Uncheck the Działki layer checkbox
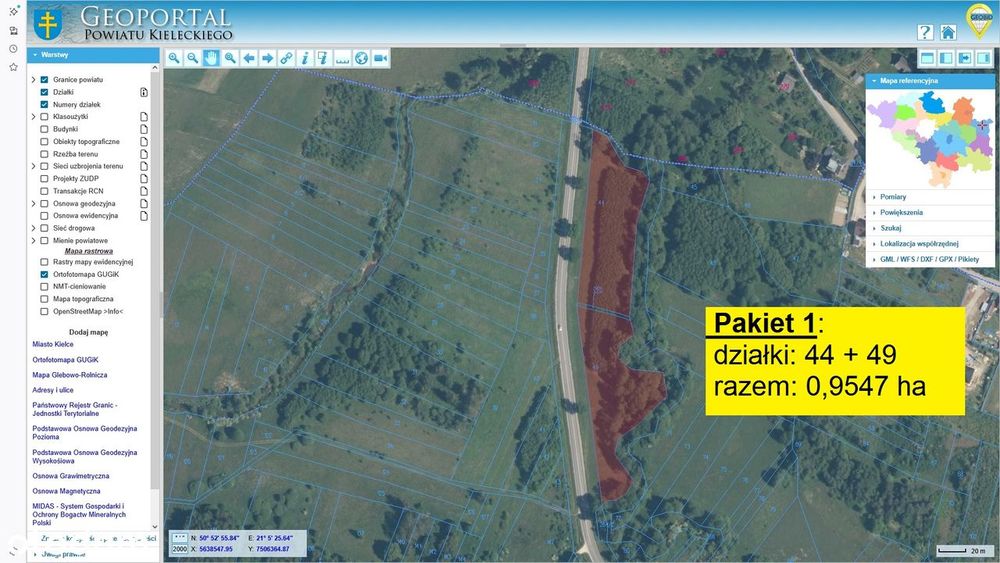Viewport: 1000px width, 563px height. coord(44,92)
